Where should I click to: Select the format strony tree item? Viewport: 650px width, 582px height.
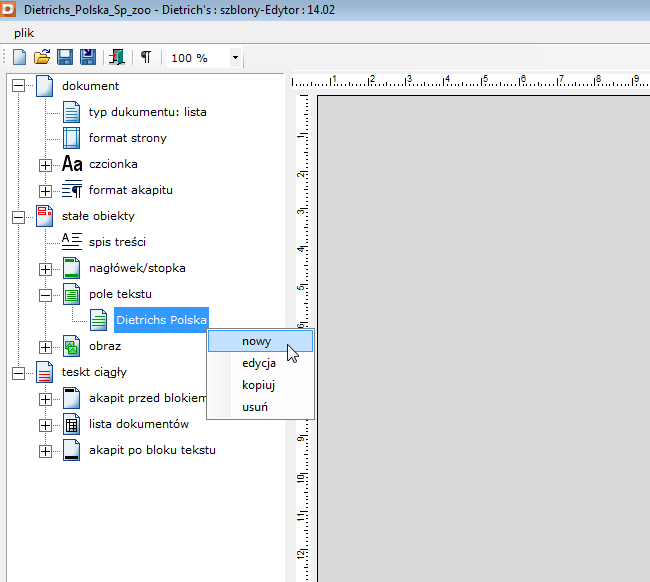coord(127,138)
